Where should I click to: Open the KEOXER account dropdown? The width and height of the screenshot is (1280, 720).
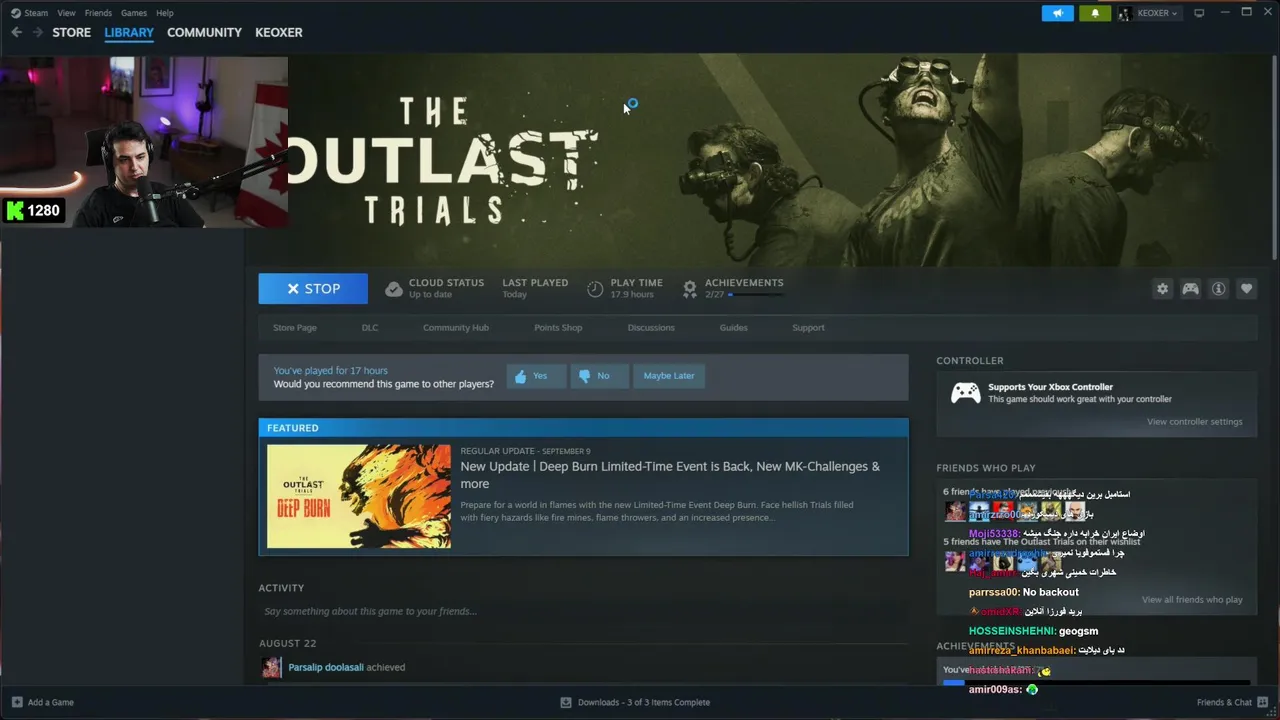(1149, 13)
